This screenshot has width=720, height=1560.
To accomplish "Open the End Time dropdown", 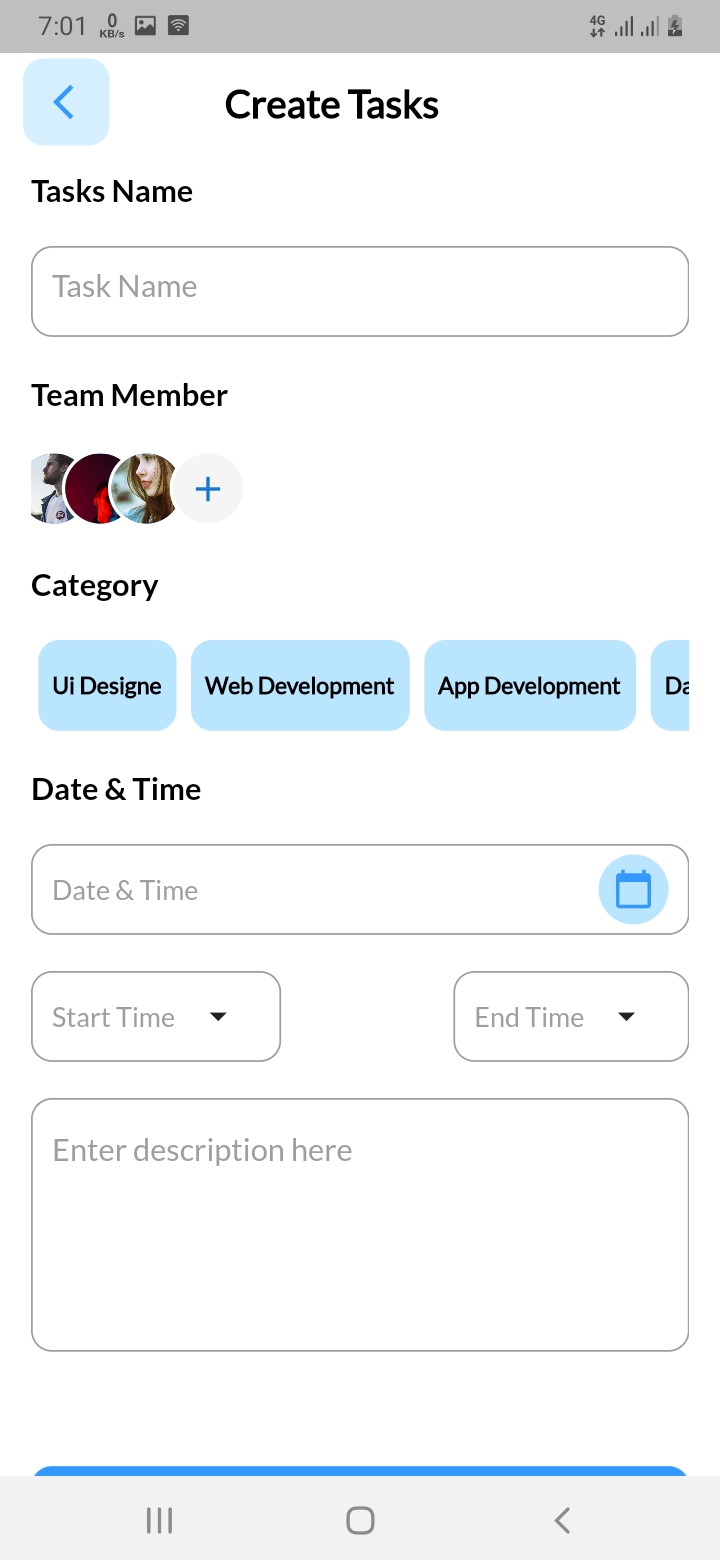I will 571,1017.
